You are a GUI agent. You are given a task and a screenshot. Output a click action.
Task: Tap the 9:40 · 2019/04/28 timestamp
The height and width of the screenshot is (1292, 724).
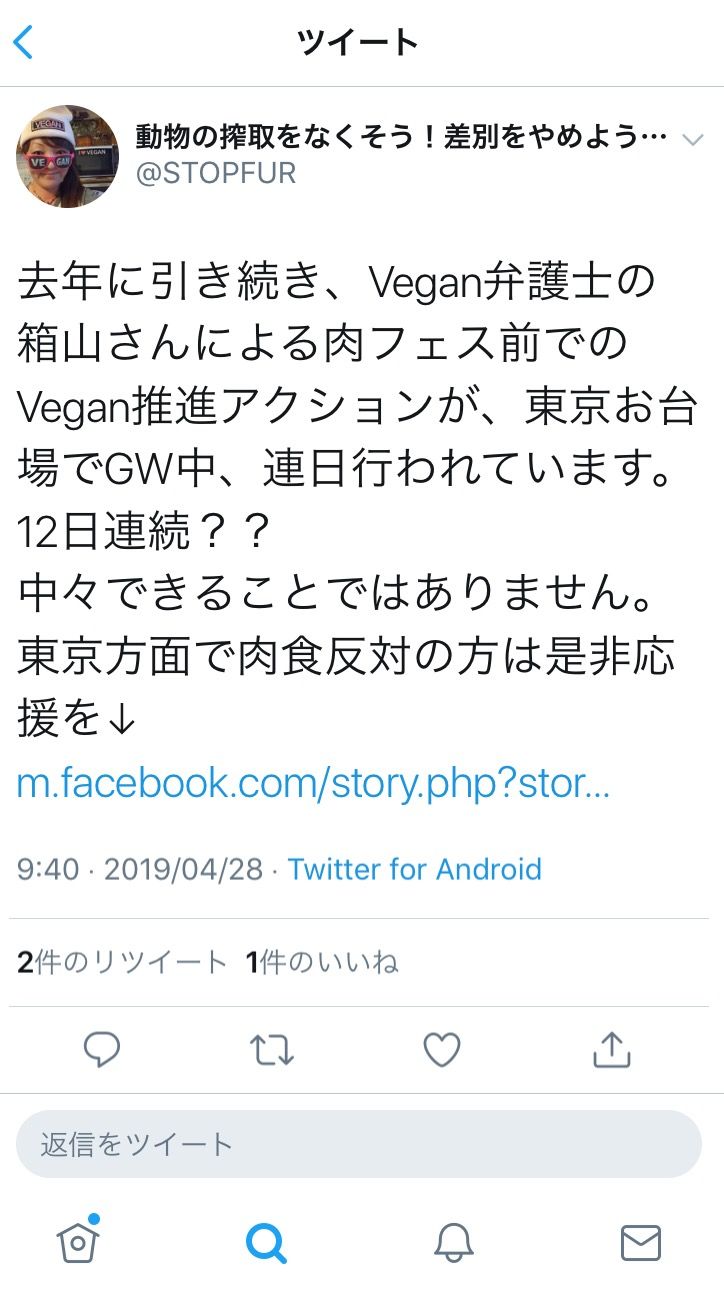140,868
